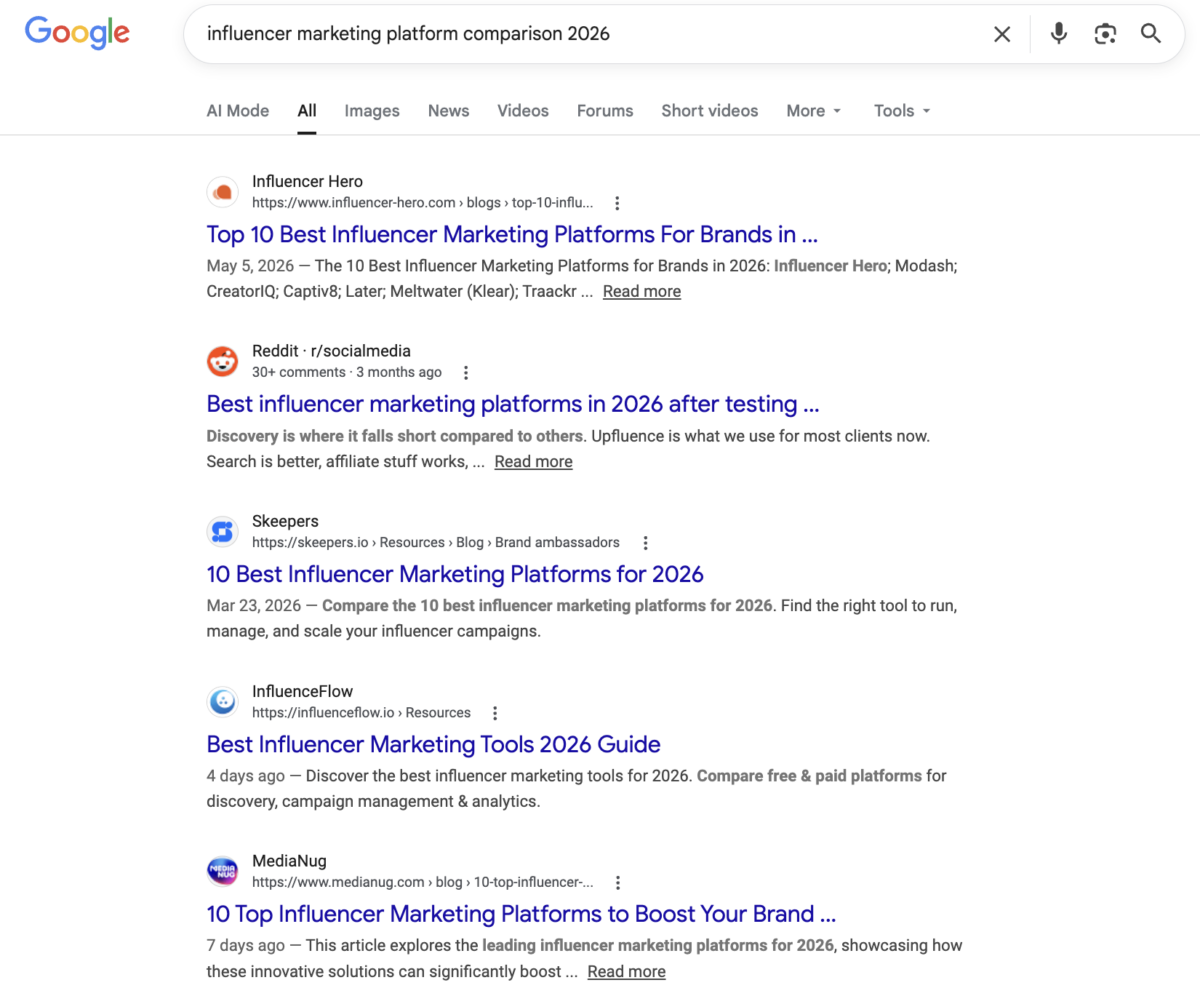
Task: Switch to Forums tab
Action: pyautogui.click(x=605, y=111)
